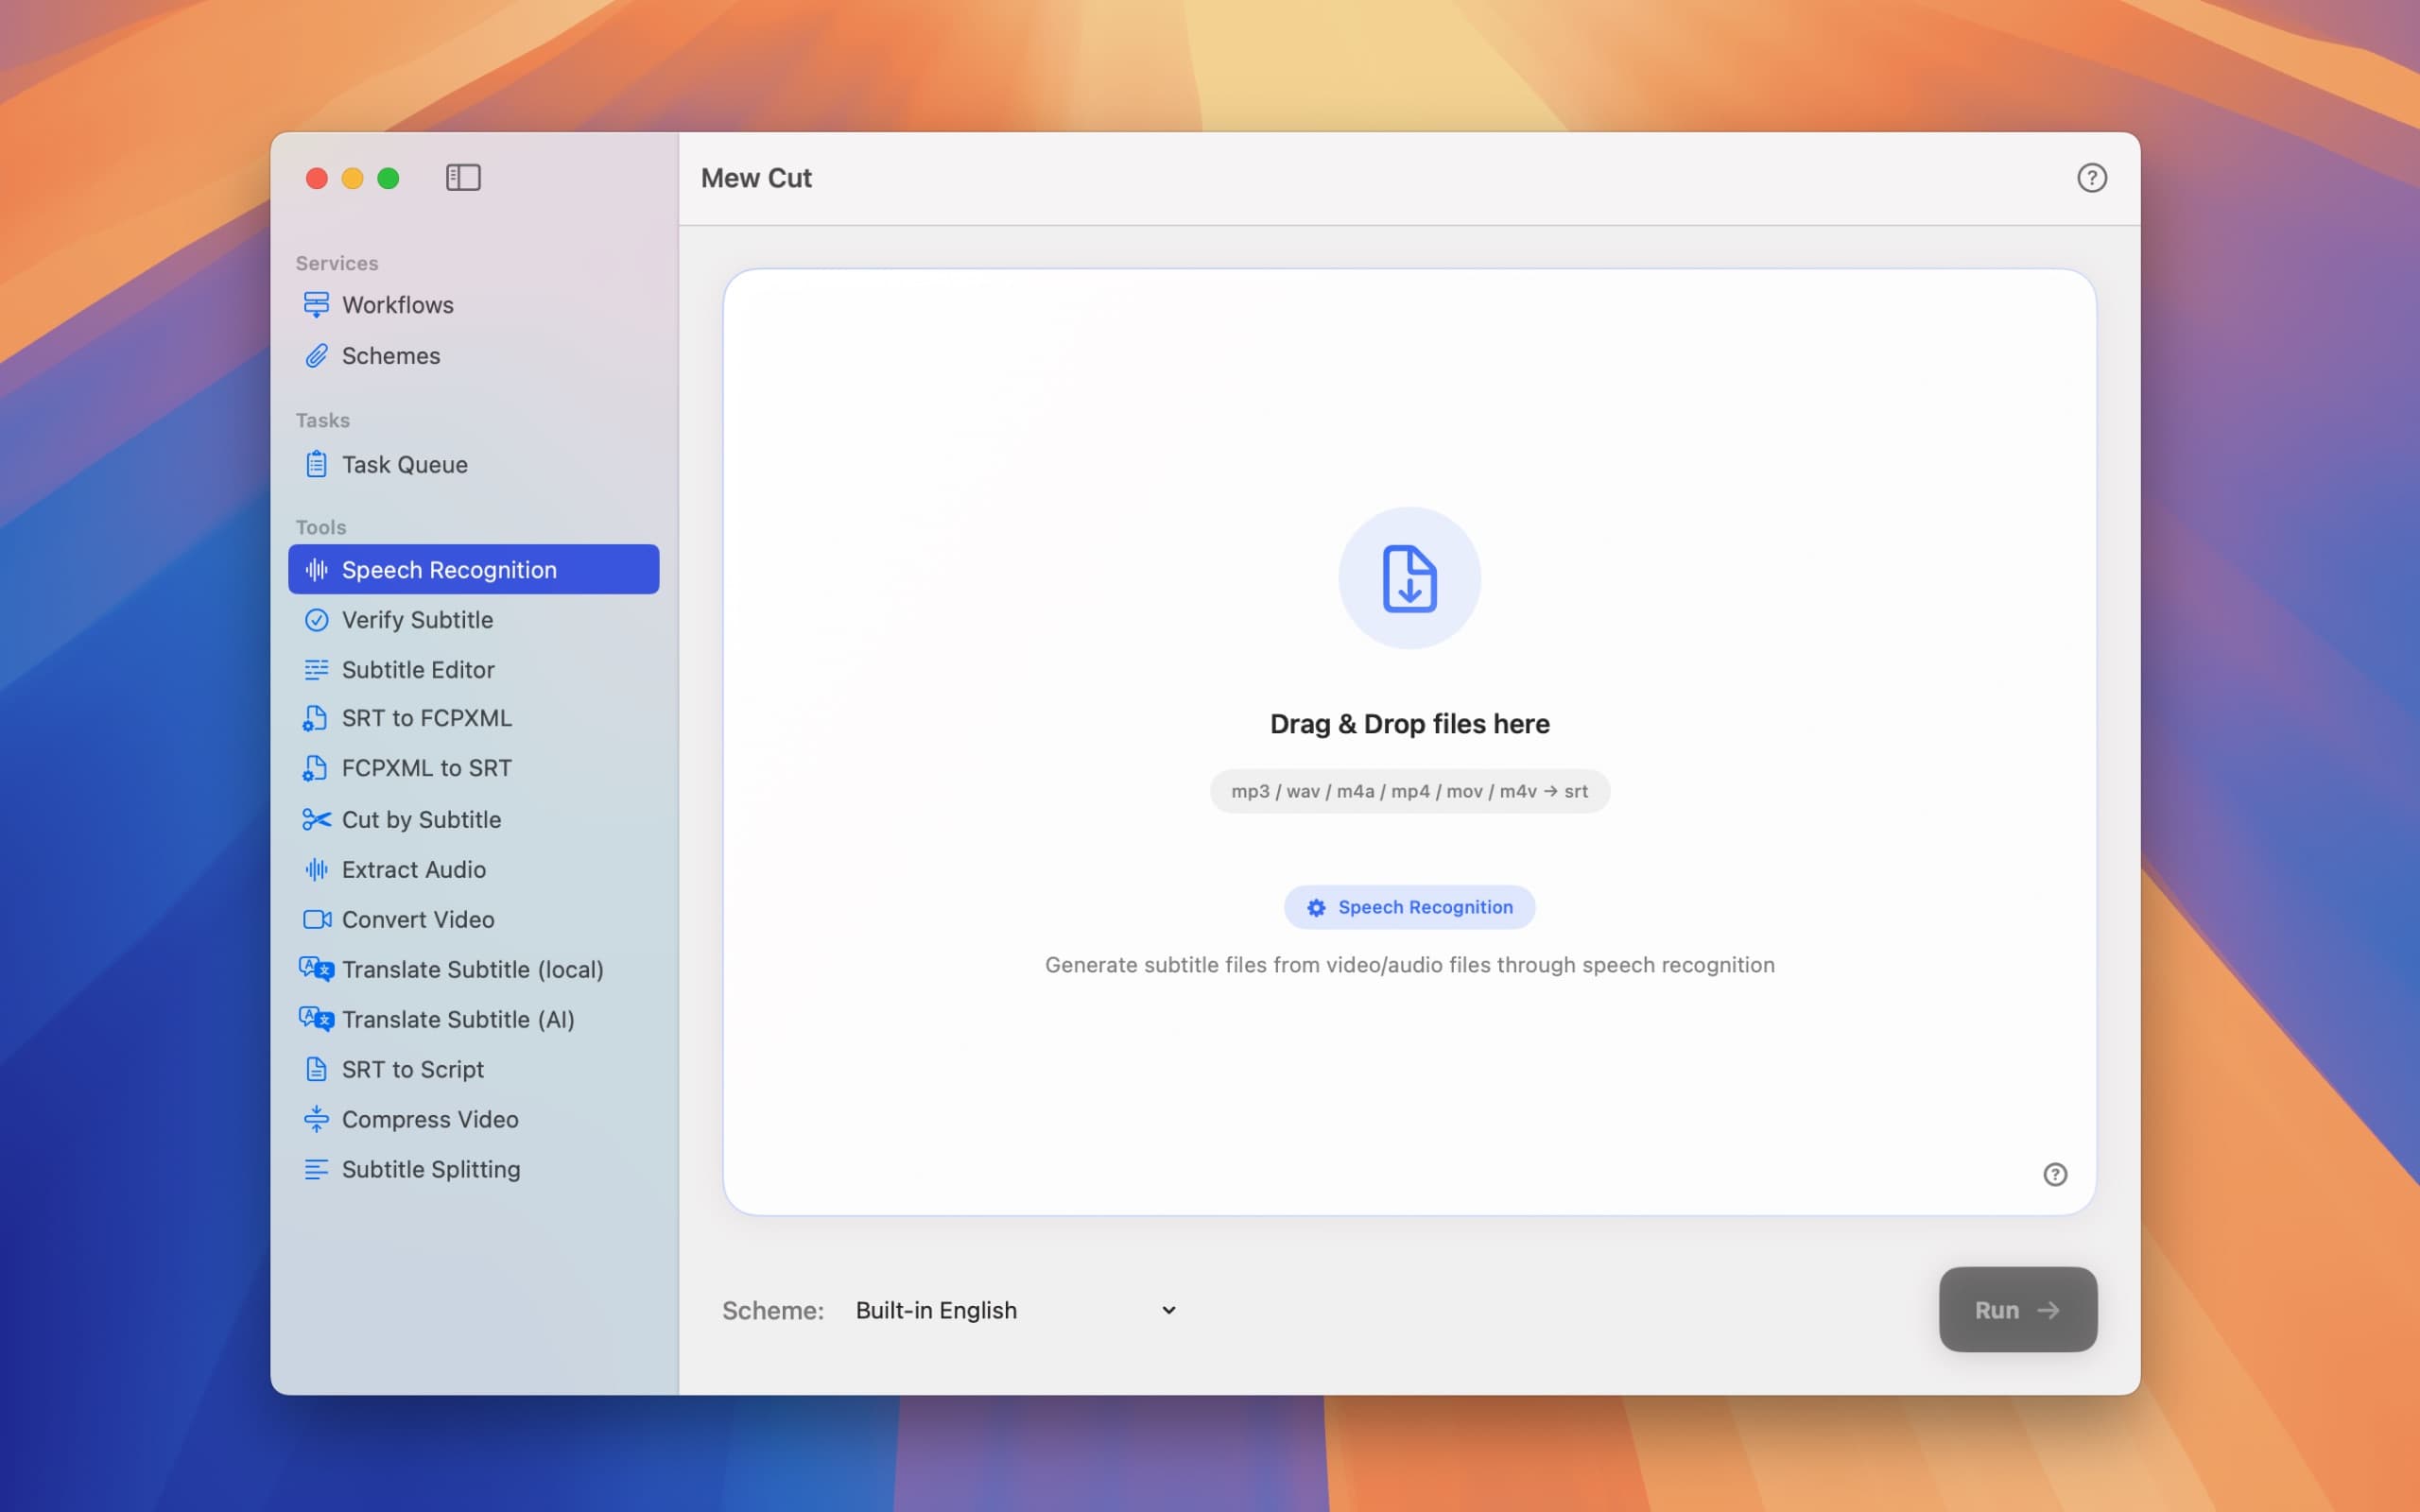Open the Speech Recognition settings pill
This screenshot has height=1512, width=2420.
coord(1409,907)
